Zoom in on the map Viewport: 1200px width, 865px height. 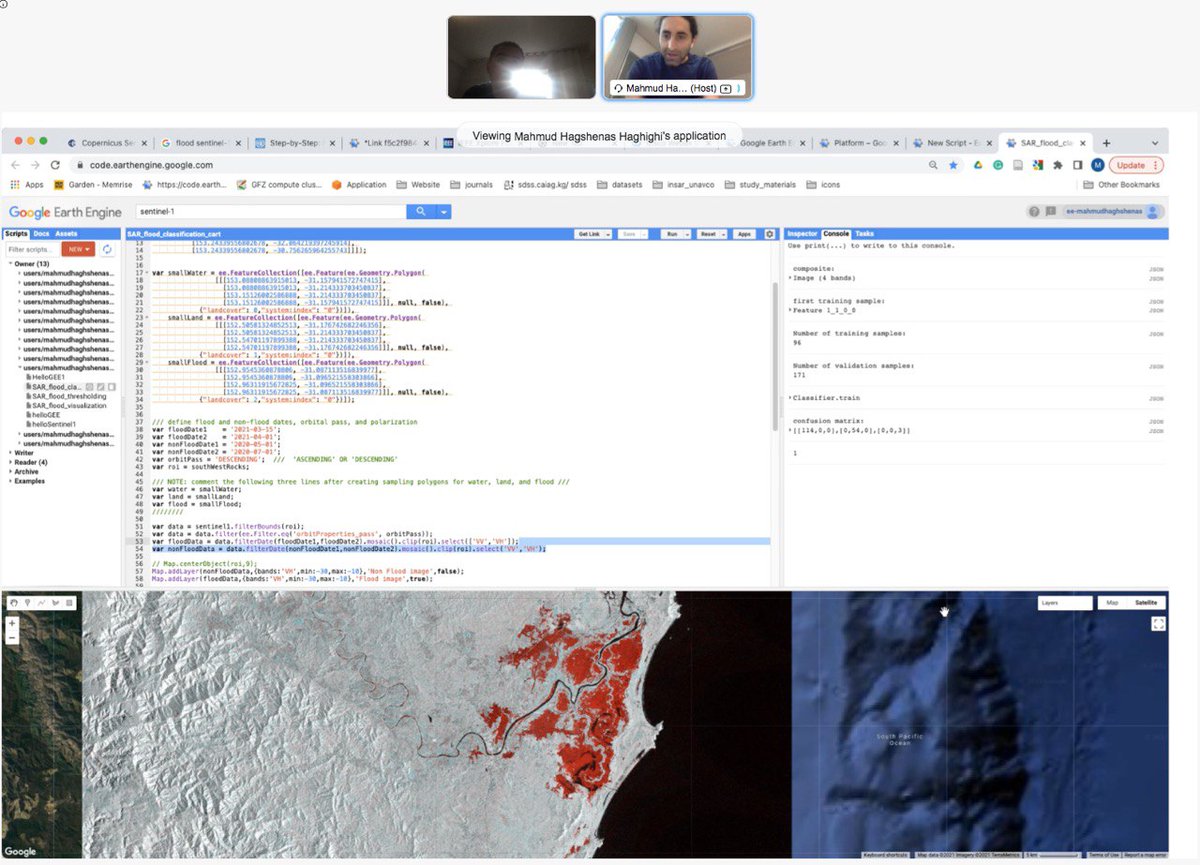[x=12, y=622]
